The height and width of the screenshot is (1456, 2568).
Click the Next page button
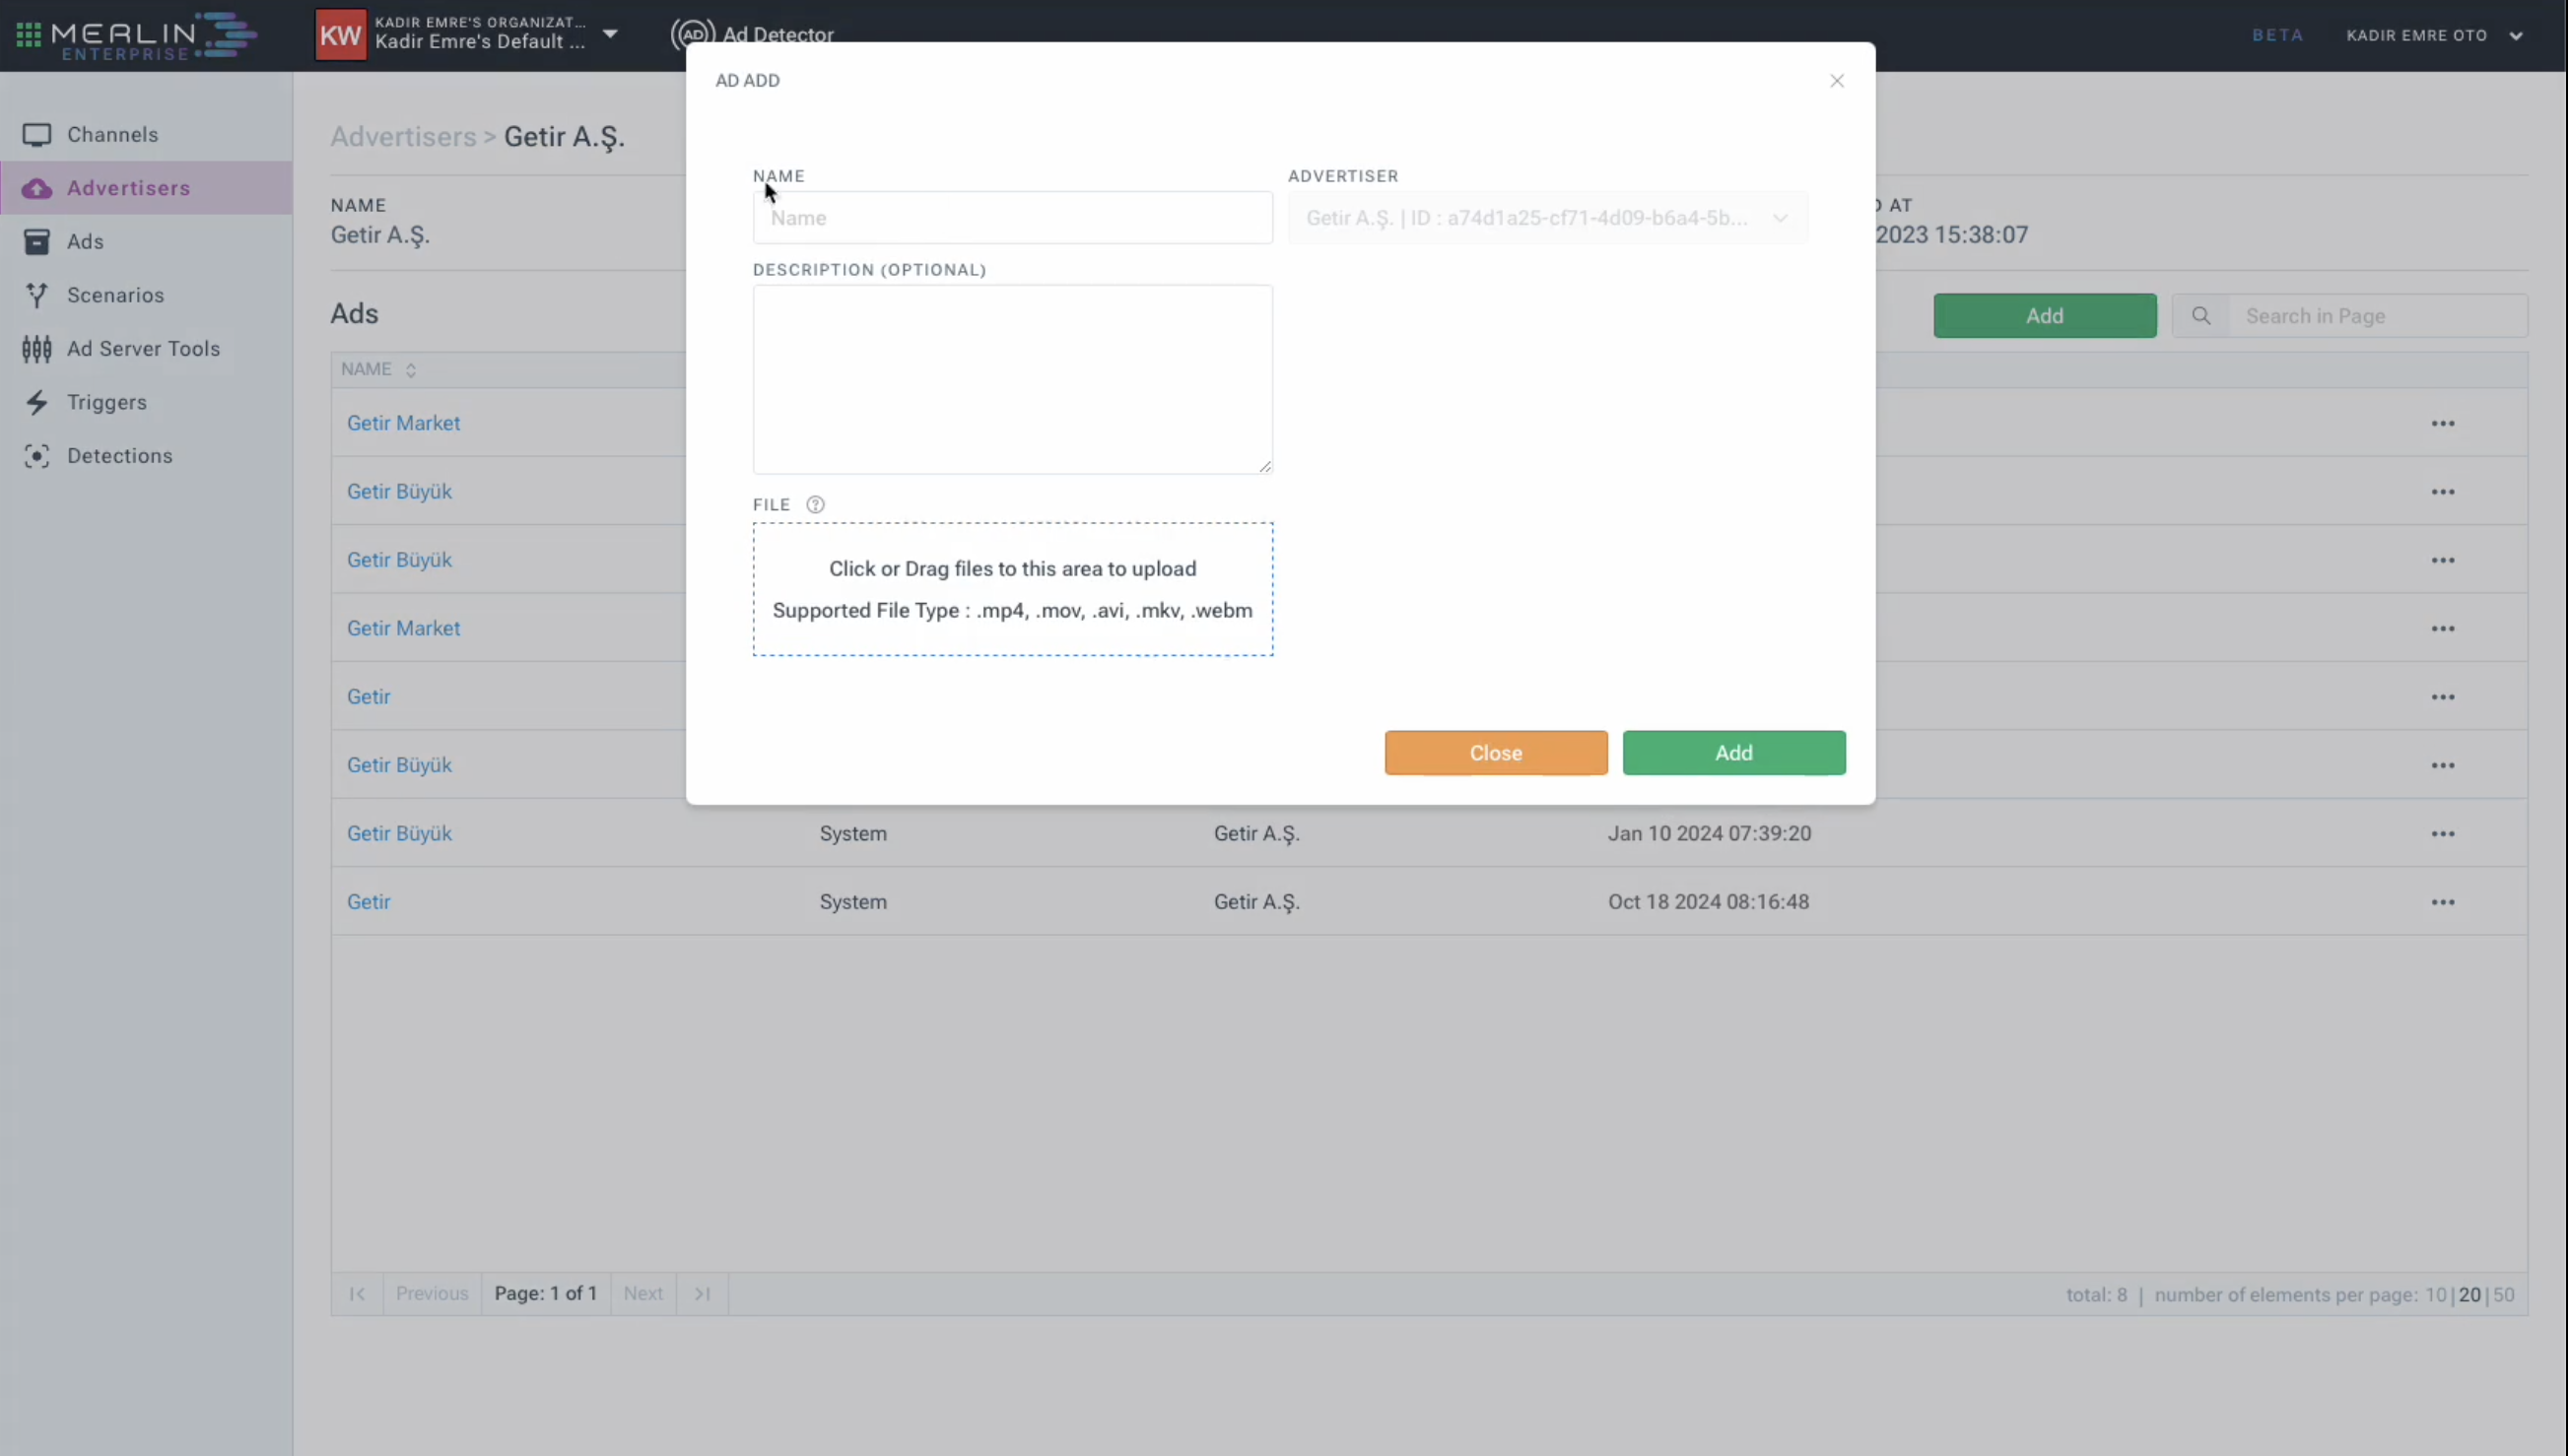point(643,1294)
